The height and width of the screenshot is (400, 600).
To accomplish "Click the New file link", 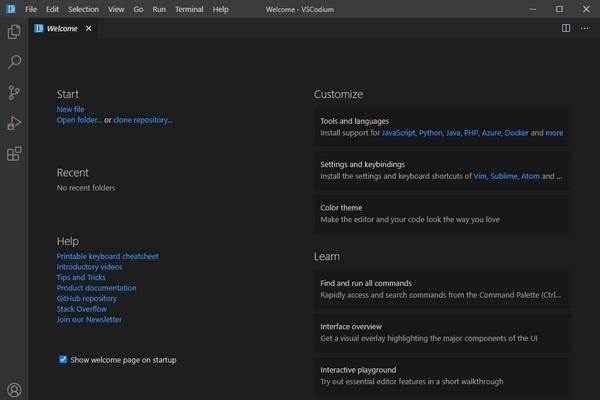I will click(x=70, y=109).
